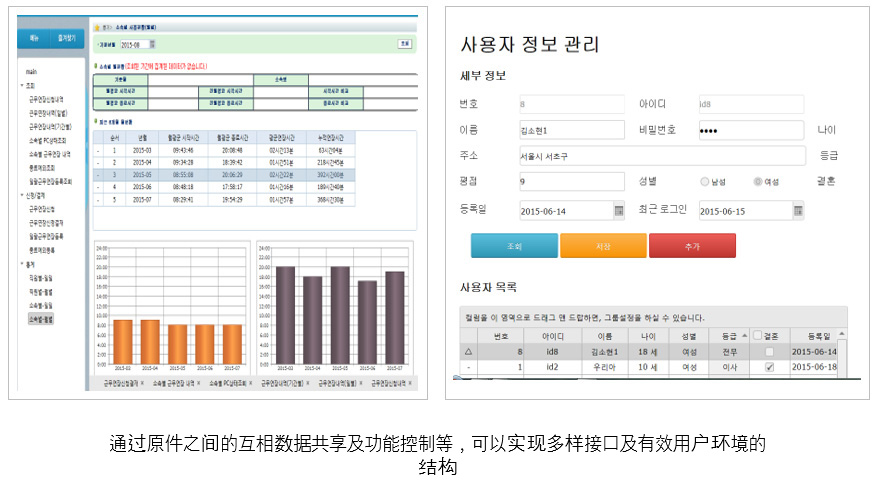The height and width of the screenshot is (500, 876).
Task: Toggle the 결혼 header checkbox in user list
Action: pyautogui.click(x=758, y=335)
